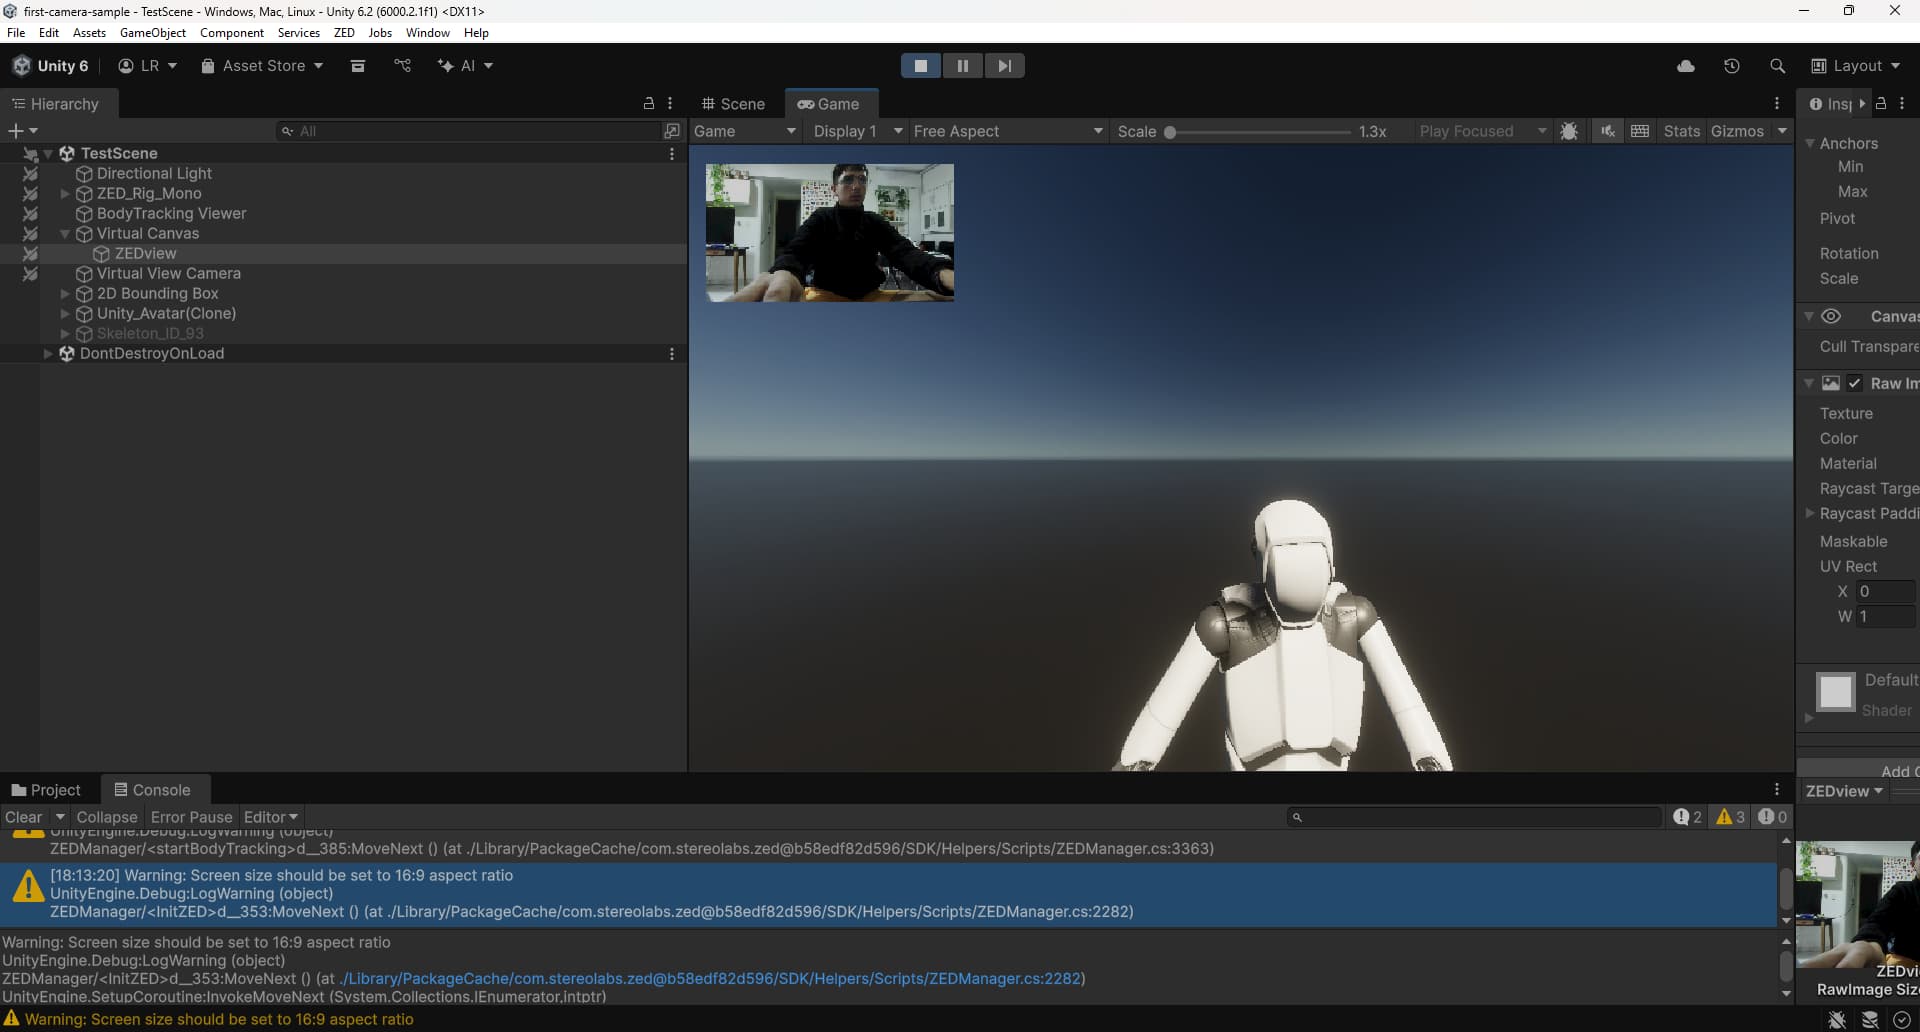The height and width of the screenshot is (1032, 1920).
Task: Open Unity Cloud icon in toolbar
Action: pyautogui.click(x=1685, y=66)
